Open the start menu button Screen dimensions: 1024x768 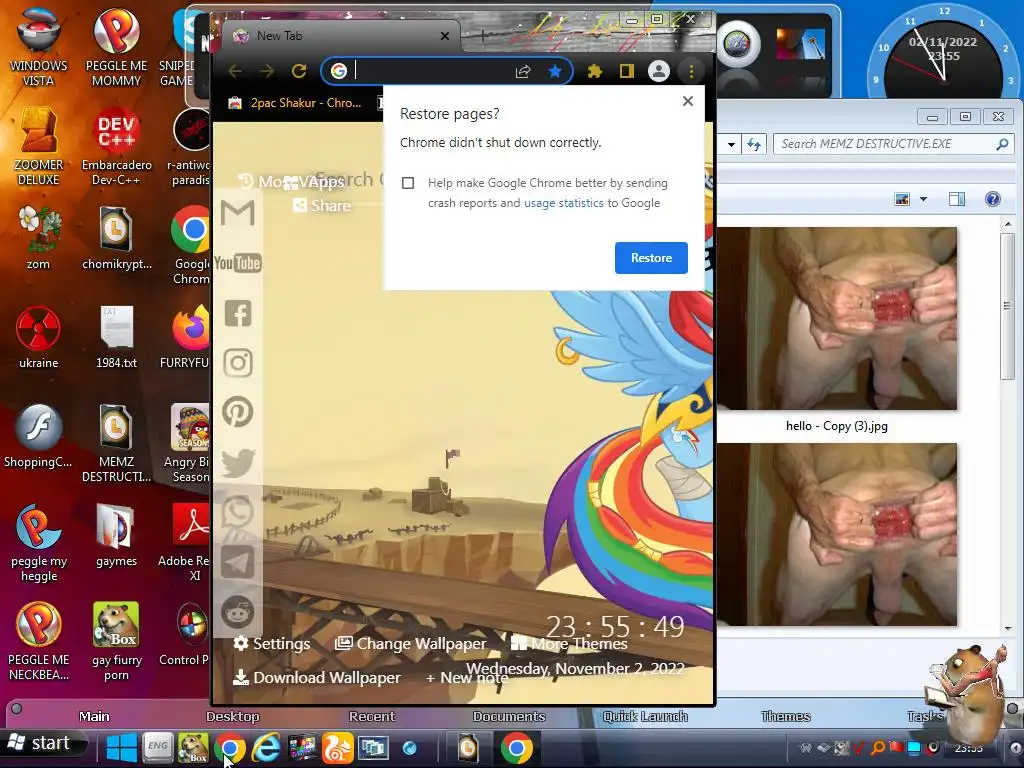tap(44, 744)
